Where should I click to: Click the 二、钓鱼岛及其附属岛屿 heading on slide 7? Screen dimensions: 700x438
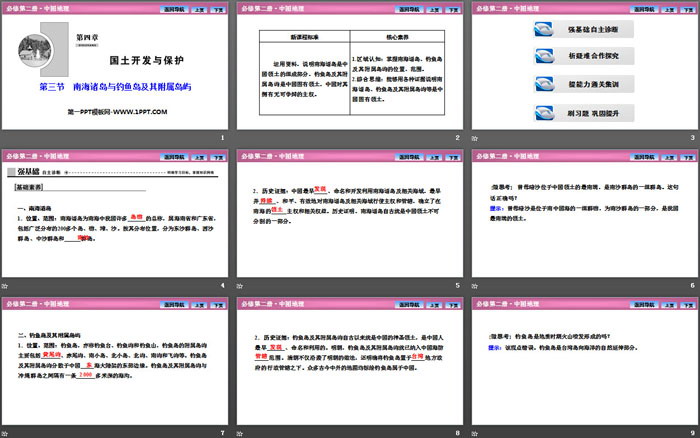pos(49,335)
